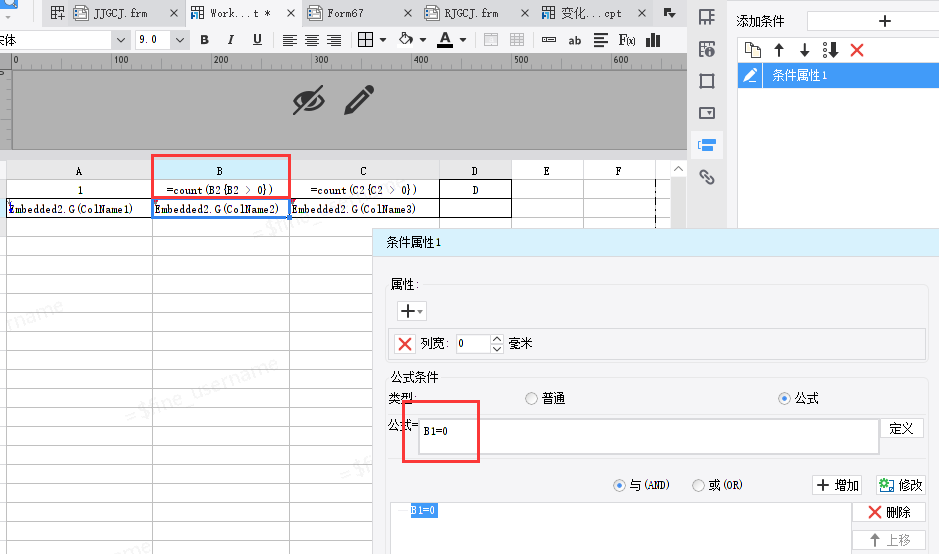Choose the 或(OR) radio option

pyautogui.click(x=698, y=485)
